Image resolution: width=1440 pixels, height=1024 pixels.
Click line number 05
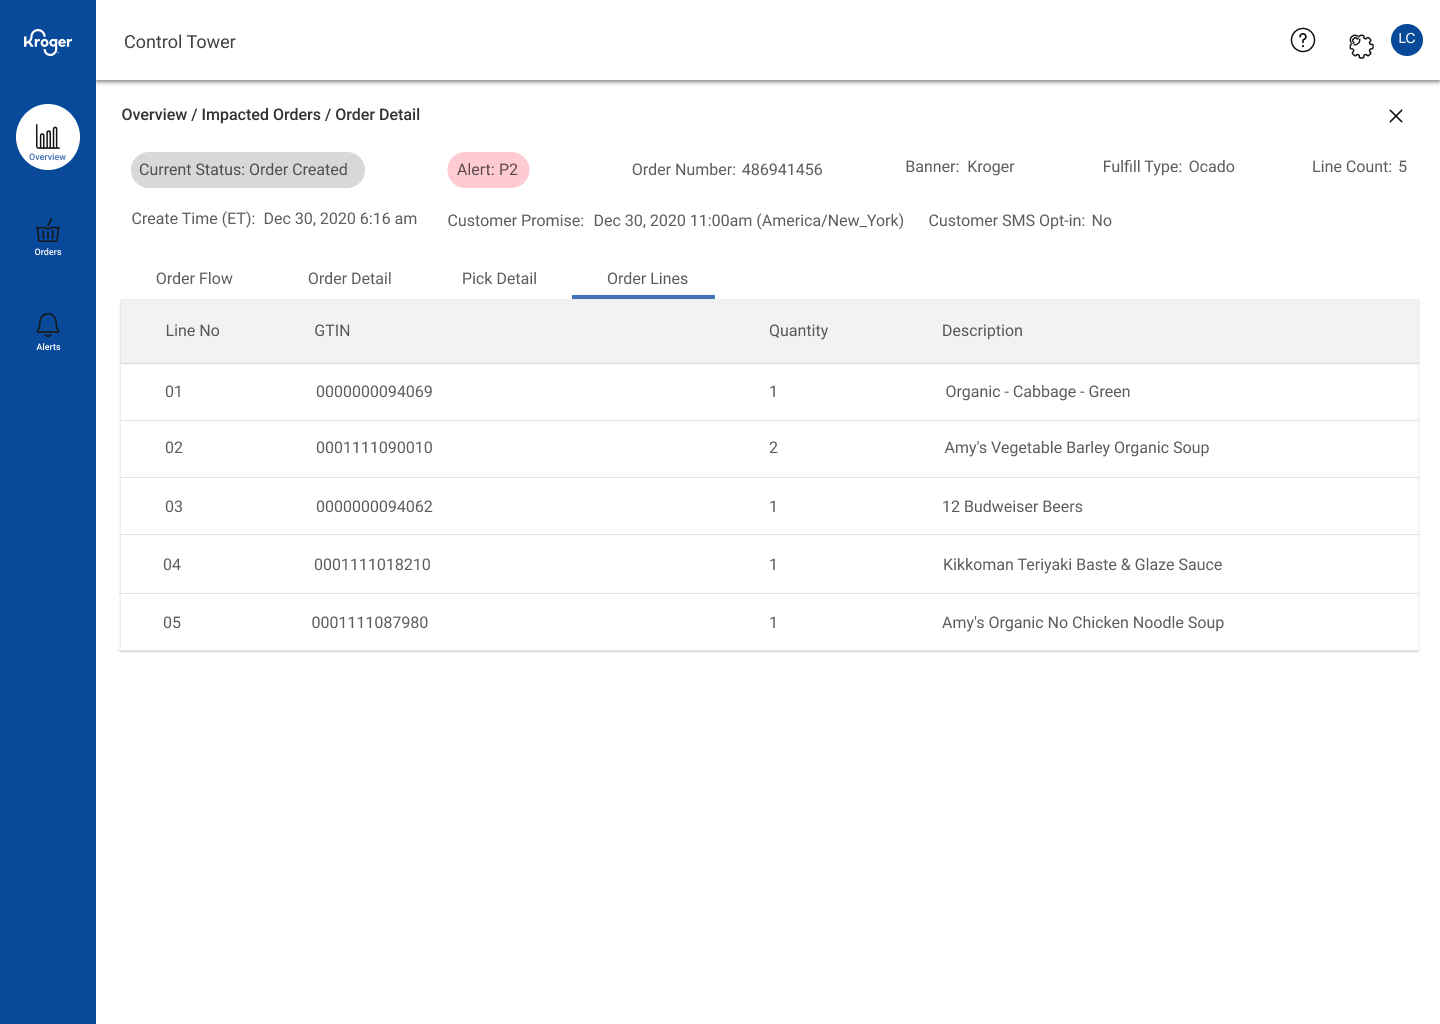click(172, 623)
